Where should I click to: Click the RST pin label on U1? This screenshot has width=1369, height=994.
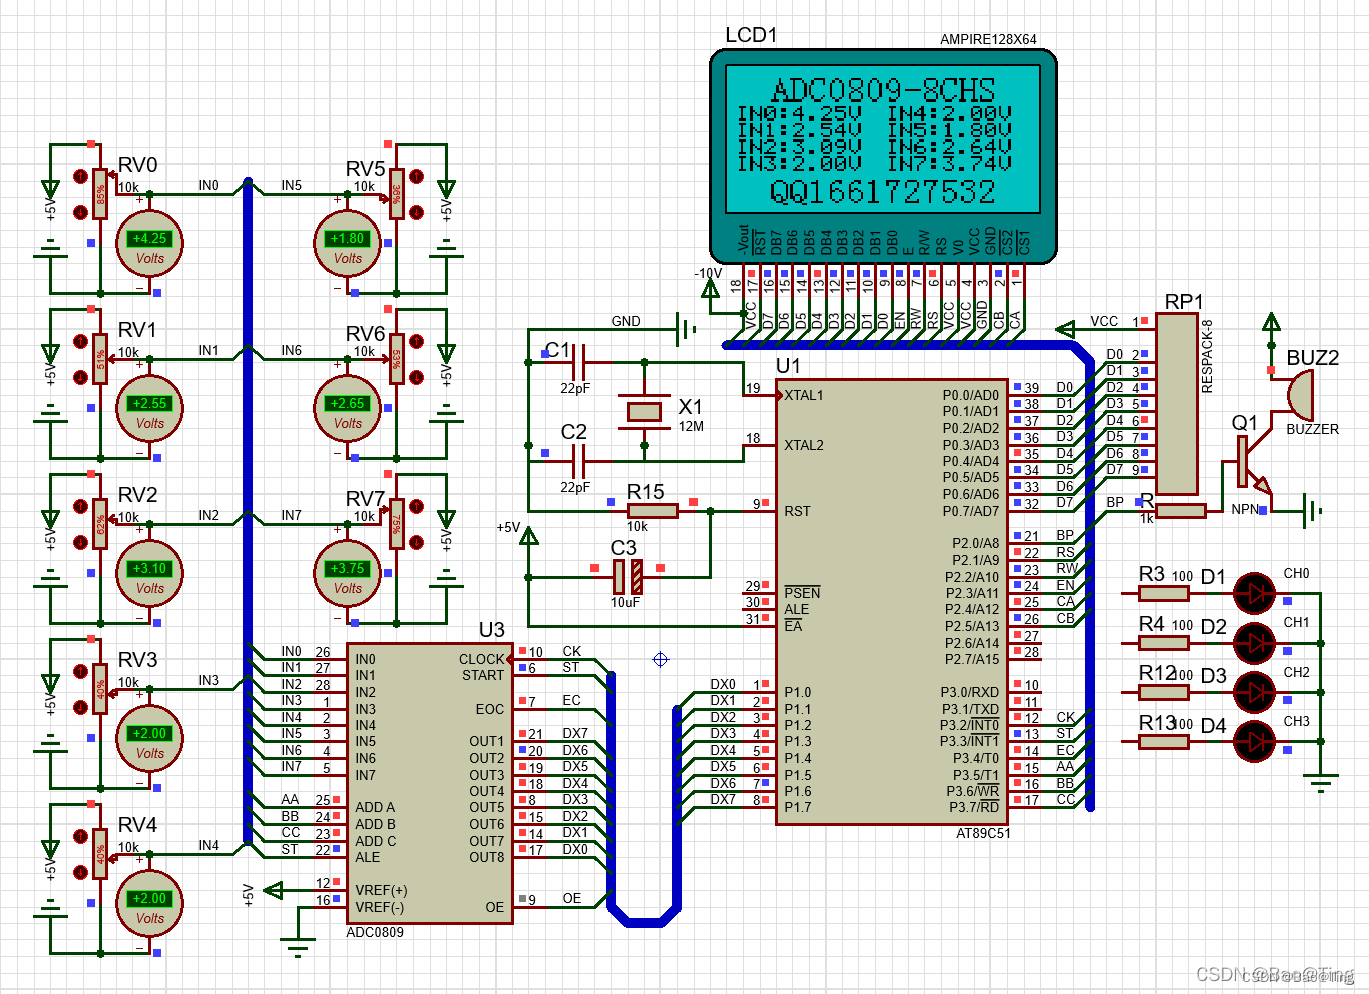797,511
